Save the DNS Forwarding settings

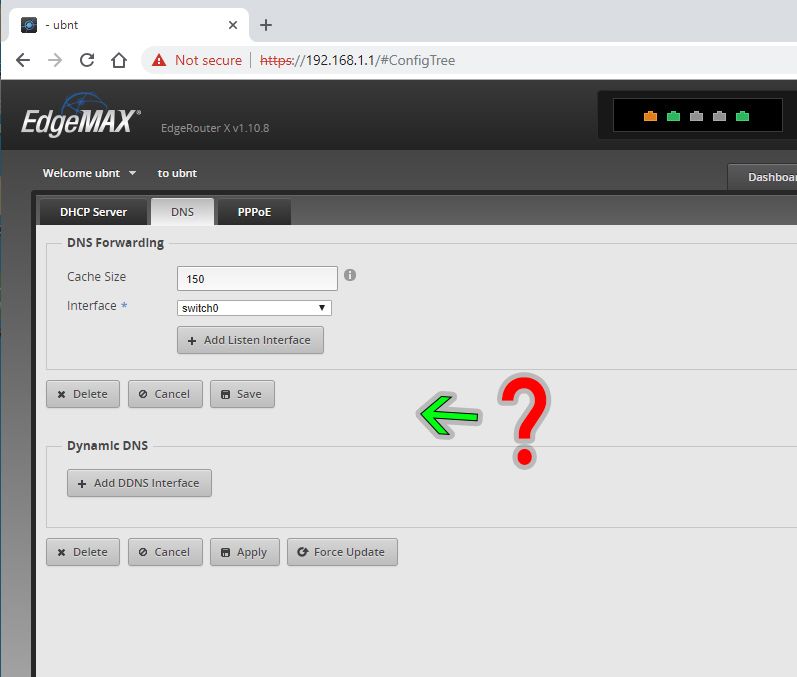(241, 394)
